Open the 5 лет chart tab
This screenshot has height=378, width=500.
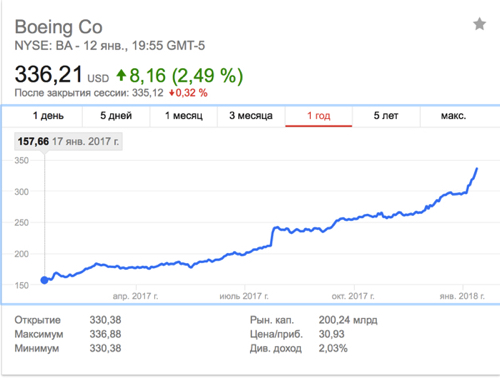[x=386, y=116]
